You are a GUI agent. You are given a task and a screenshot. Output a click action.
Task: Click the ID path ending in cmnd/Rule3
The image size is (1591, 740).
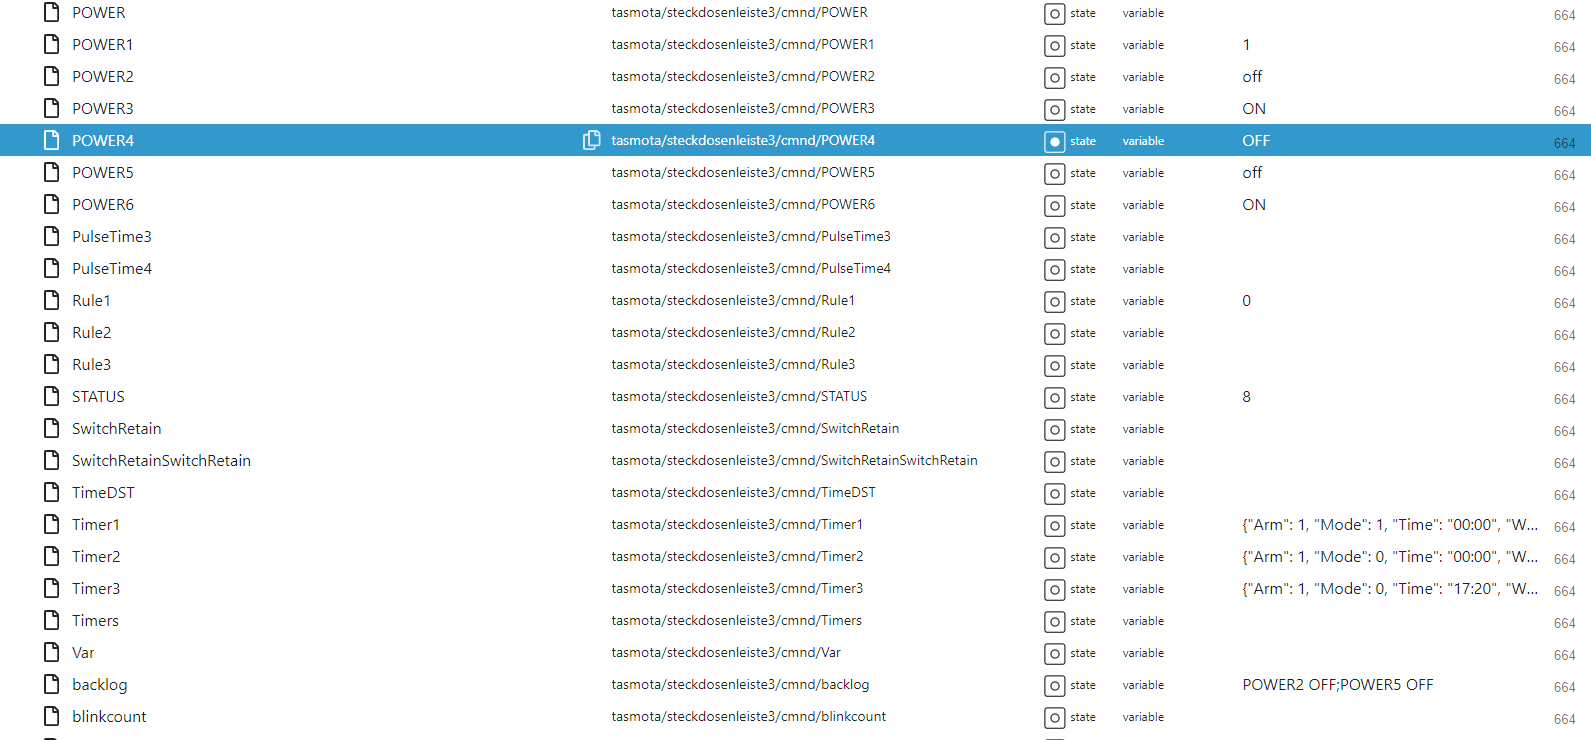tap(733, 364)
